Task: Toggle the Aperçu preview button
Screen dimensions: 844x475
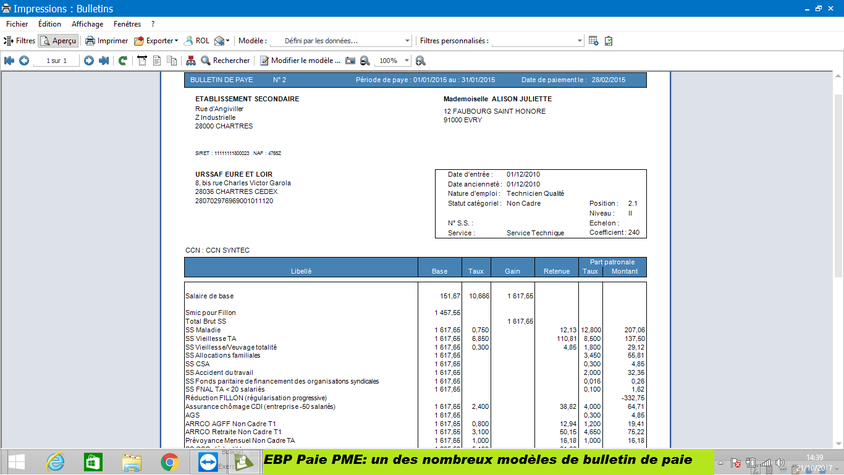Action: (x=59, y=41)
